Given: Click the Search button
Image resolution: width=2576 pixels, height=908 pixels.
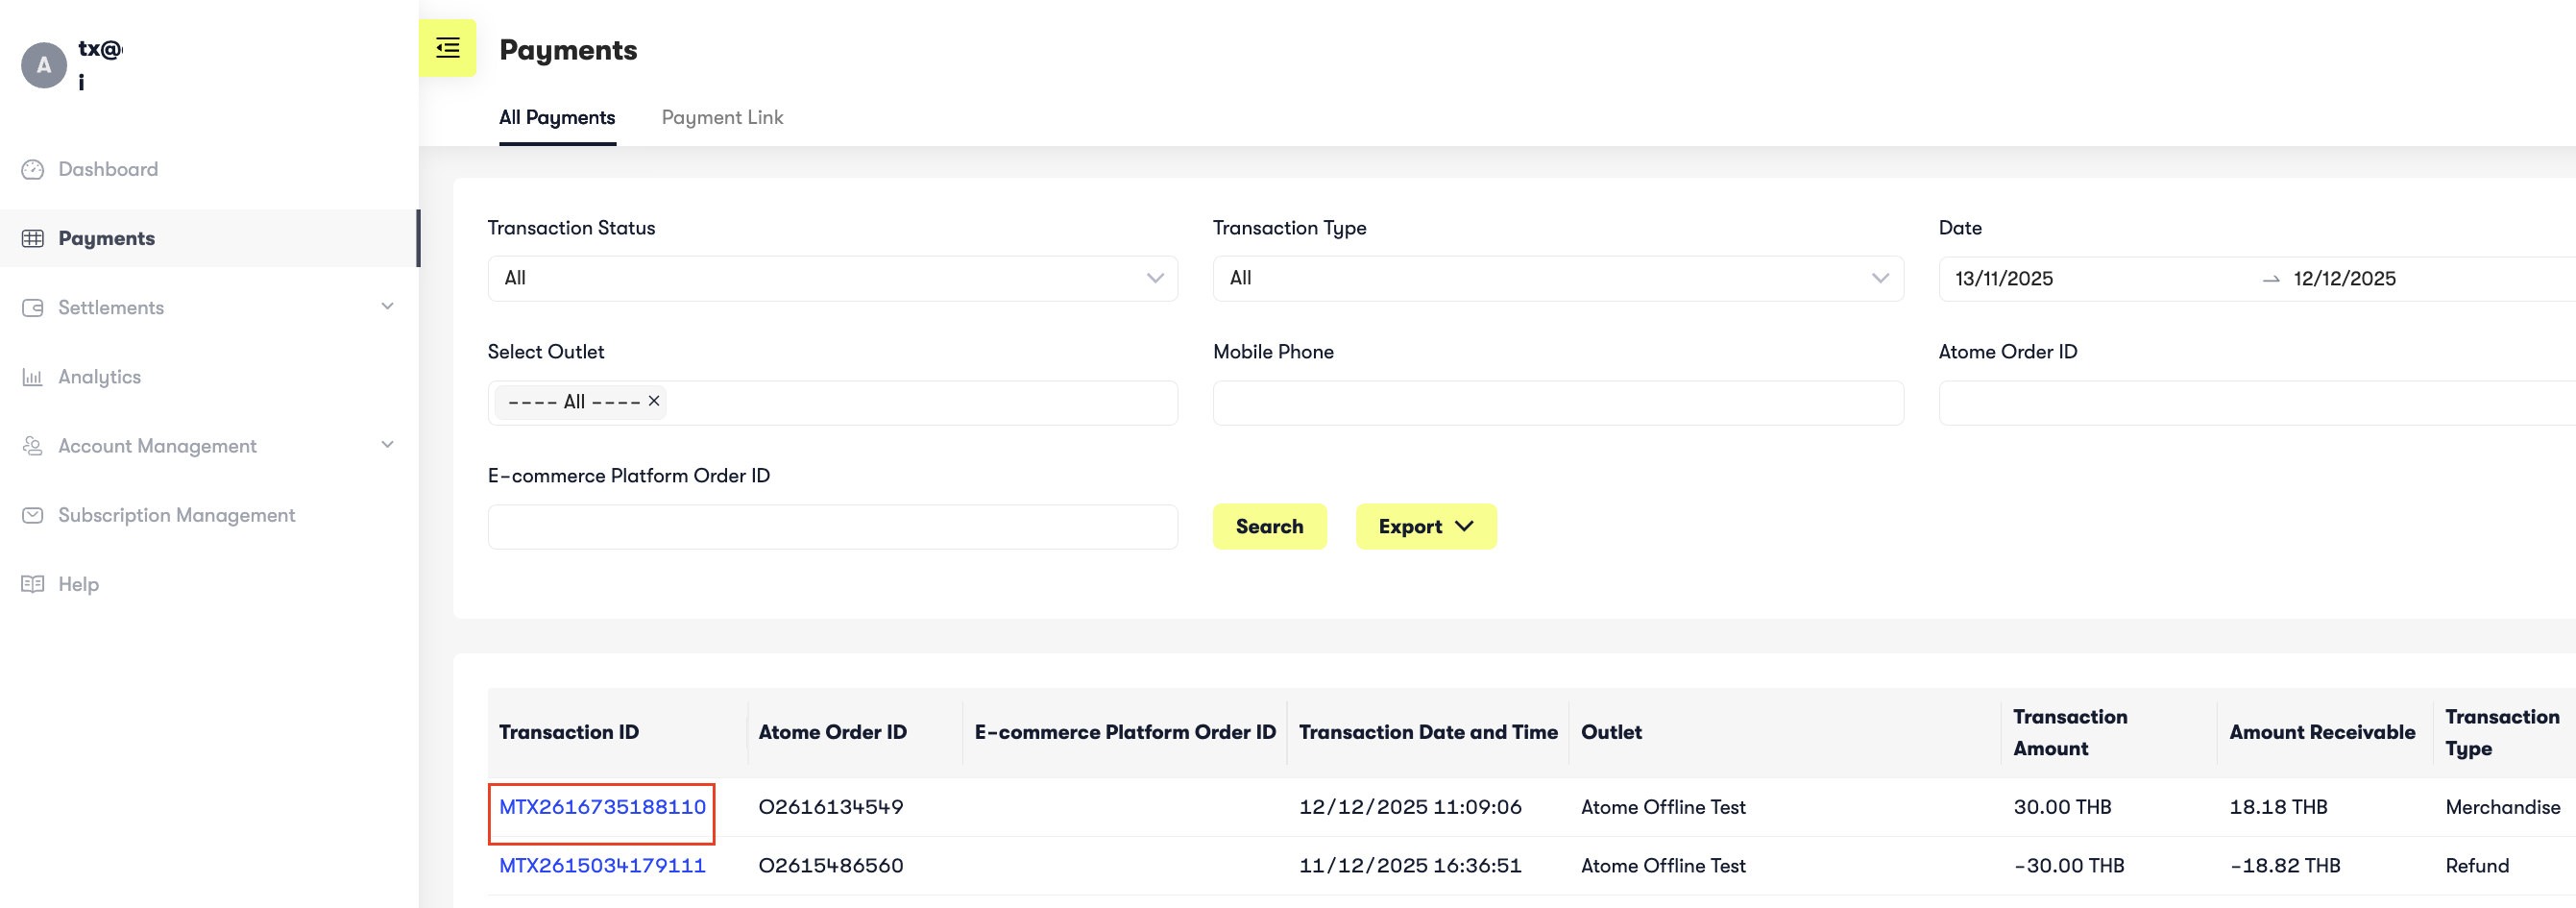Looking at the screenshot, I should [1269, 526].
